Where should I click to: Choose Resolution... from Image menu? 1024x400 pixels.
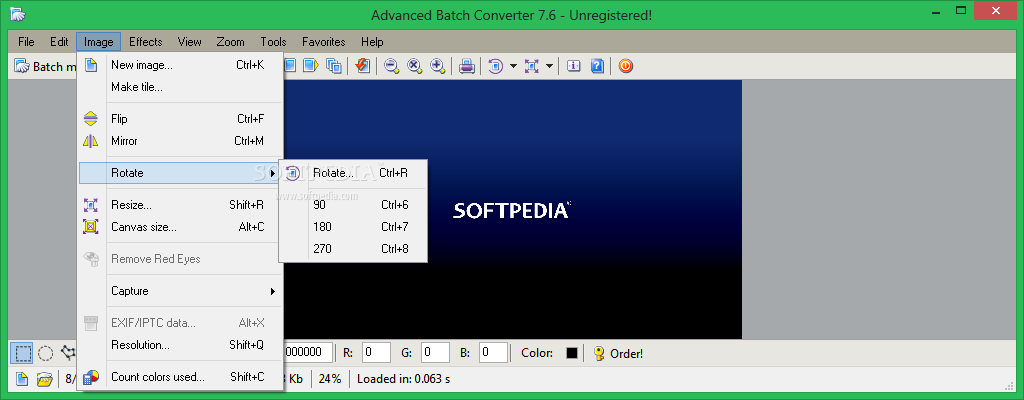180,344
